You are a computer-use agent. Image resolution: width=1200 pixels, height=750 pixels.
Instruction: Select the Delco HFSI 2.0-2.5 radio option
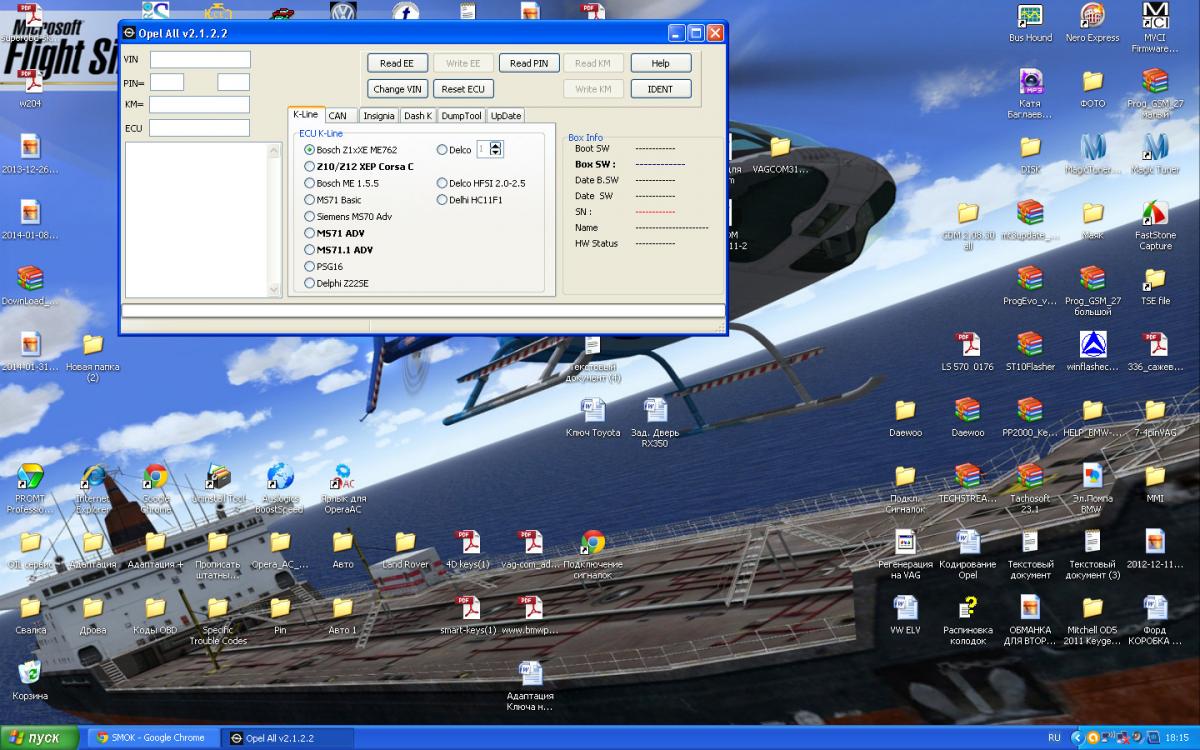point(442,183)
